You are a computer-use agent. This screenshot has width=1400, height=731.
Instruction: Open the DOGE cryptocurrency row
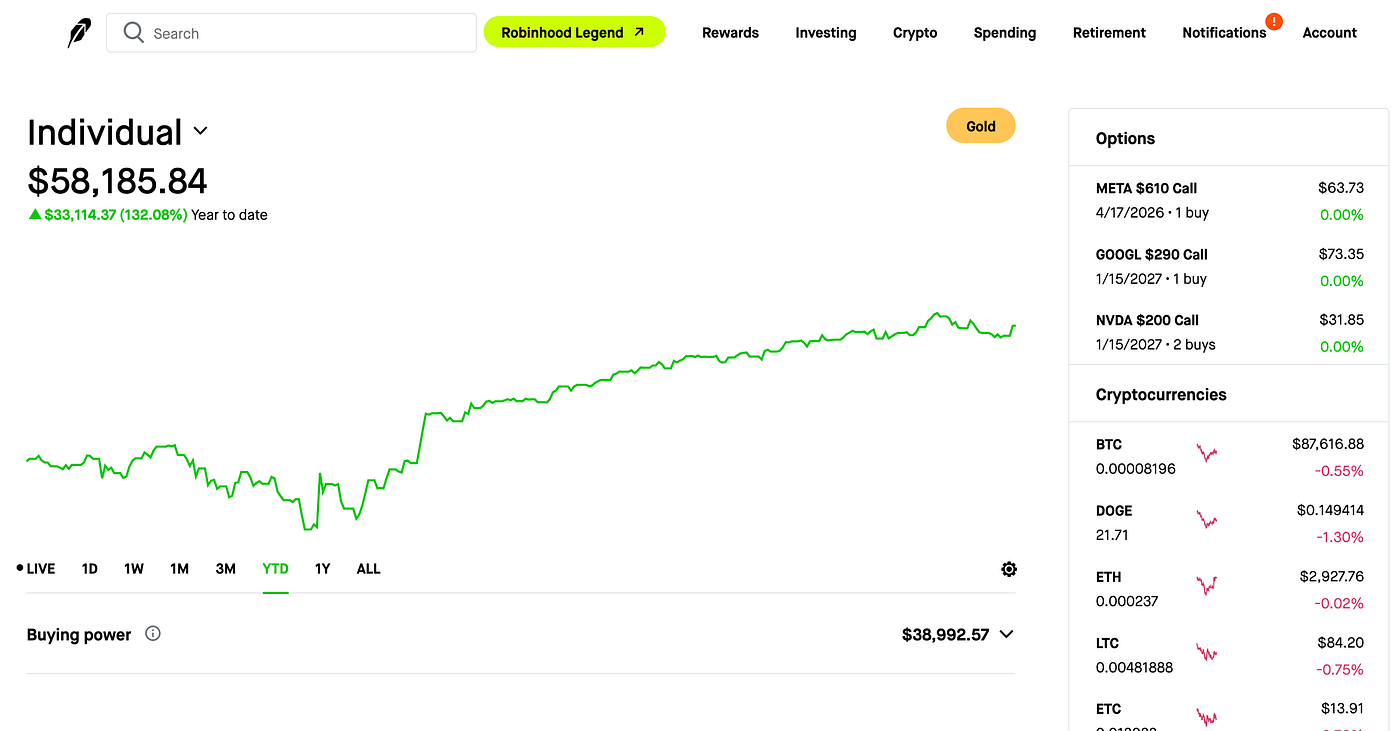click(1229, 522)
